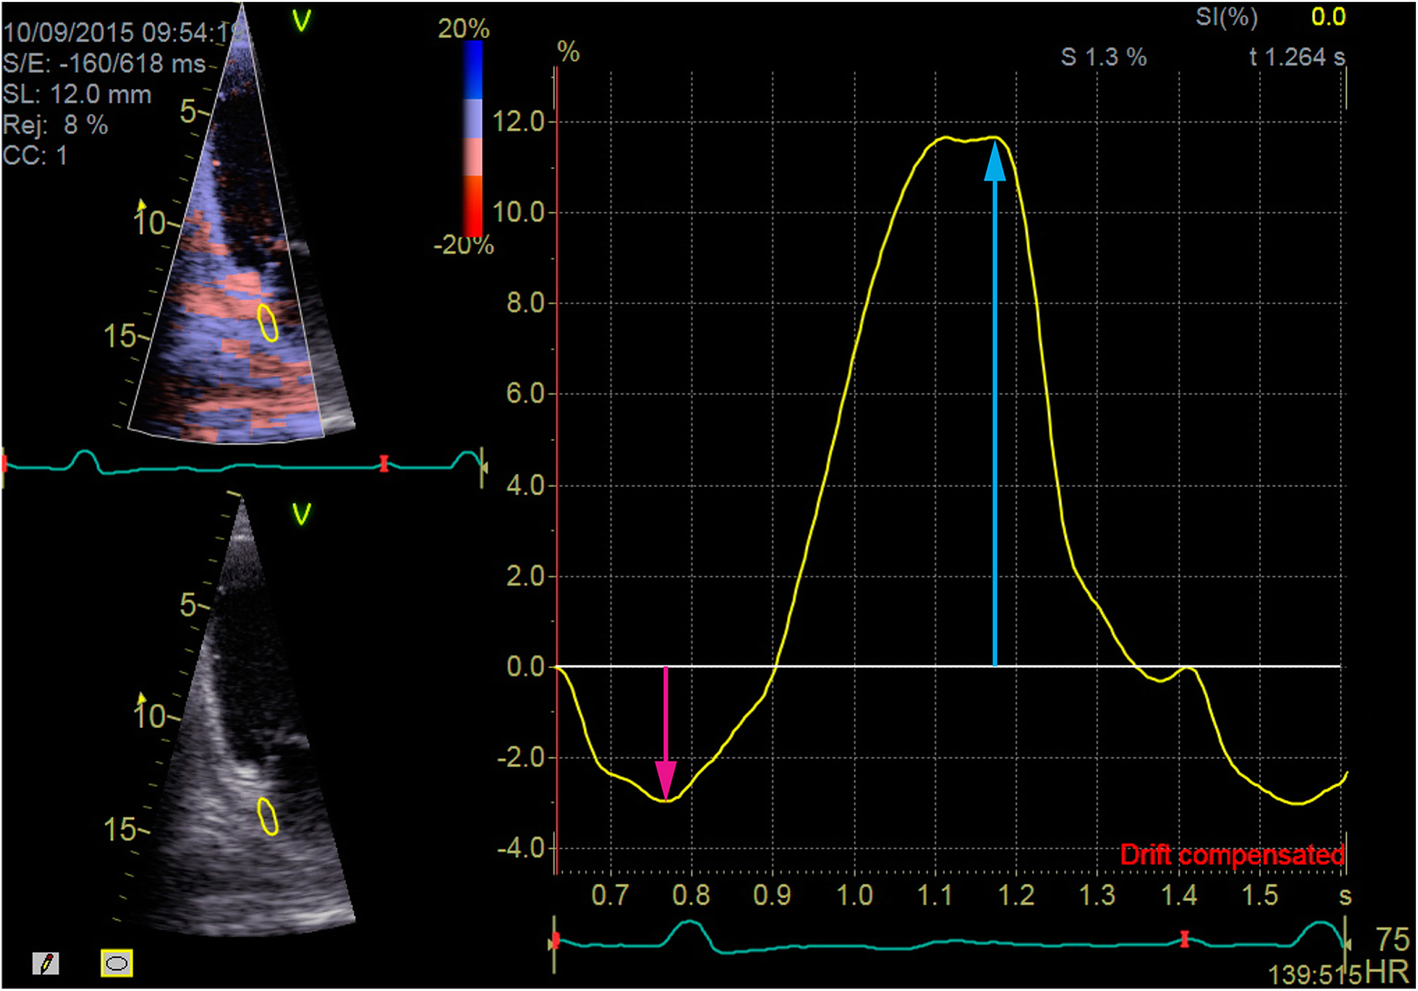The width and height of the screenshot is (1418, 991).
Task: Toggle the Drift compensated setting
Action: click(1234, 855)
